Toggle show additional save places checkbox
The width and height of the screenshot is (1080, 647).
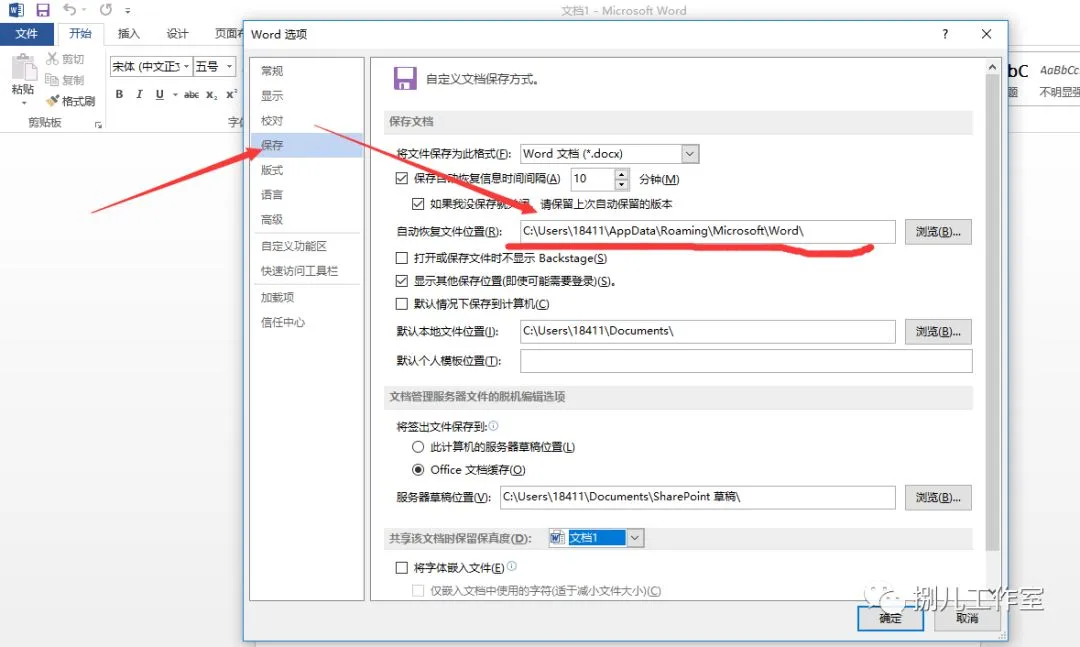[x=402, y=281]
